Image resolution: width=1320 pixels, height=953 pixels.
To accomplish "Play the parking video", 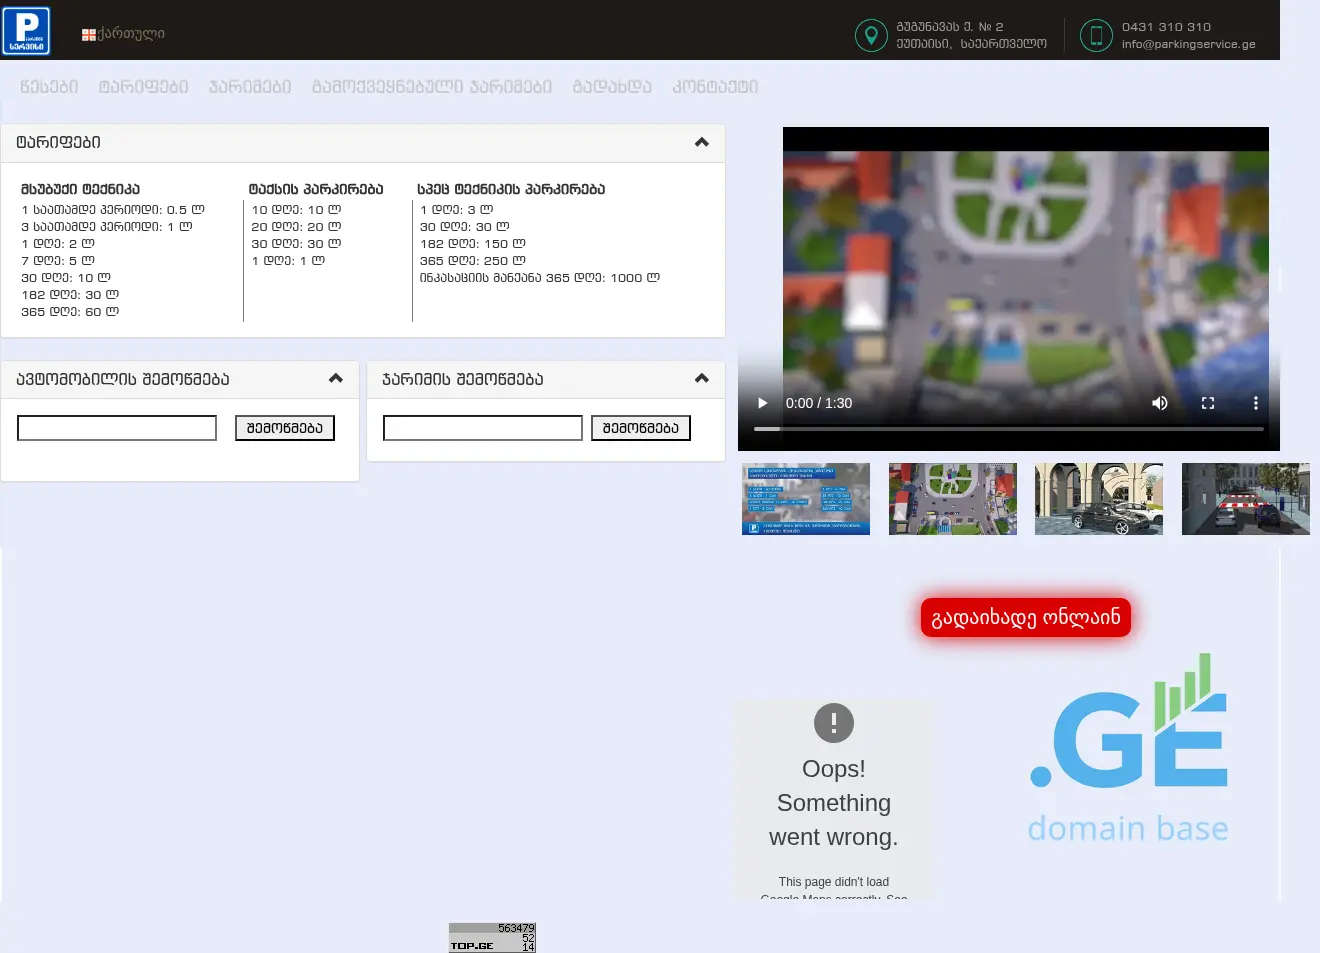I will [x=762, y=403].
